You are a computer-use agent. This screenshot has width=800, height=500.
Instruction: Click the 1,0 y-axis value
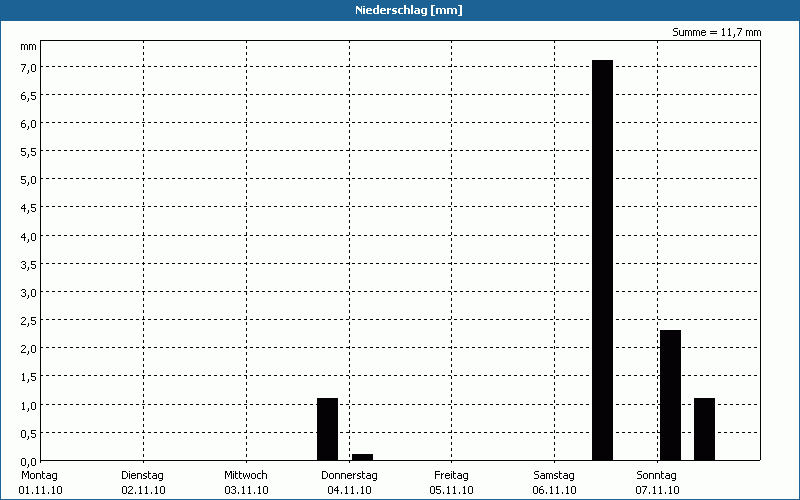pyautogui.click(x=28, y=406)
